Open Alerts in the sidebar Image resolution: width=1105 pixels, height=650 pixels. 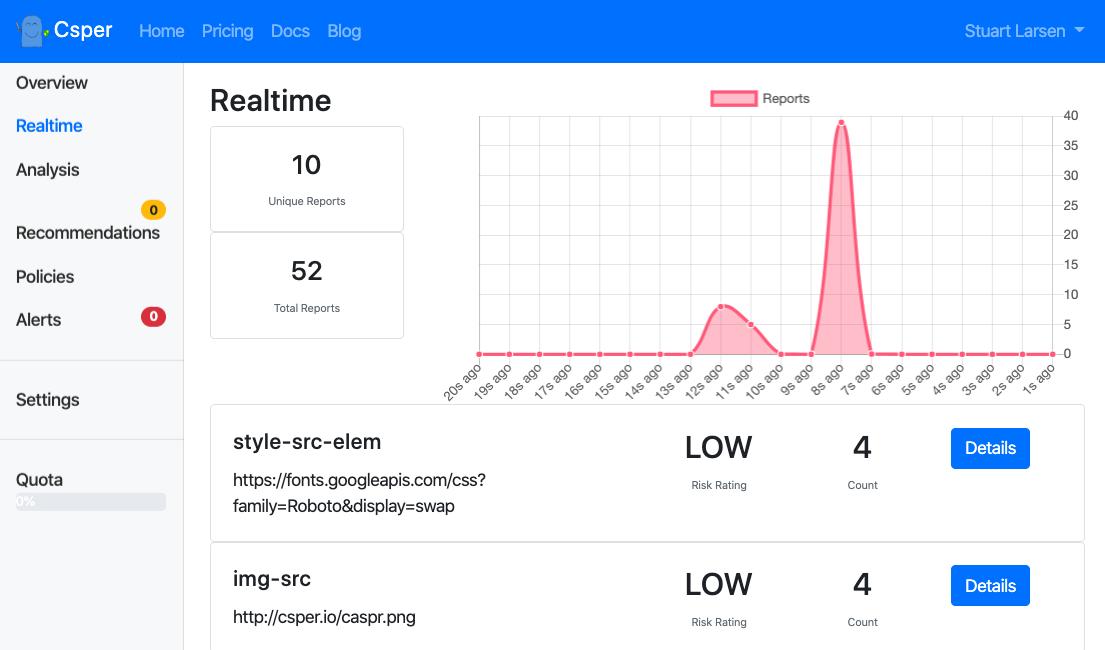click(x=38, y=320)
